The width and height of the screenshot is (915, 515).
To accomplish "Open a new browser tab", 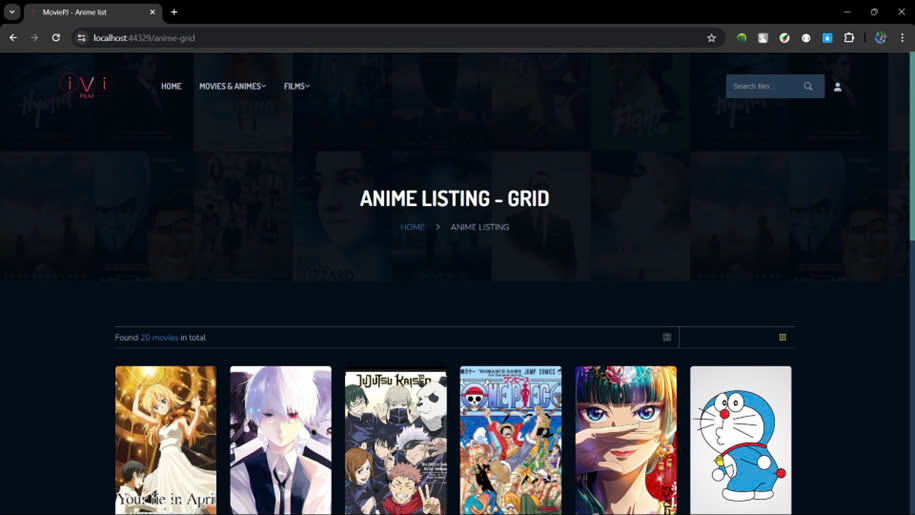I will pos(174,12).
